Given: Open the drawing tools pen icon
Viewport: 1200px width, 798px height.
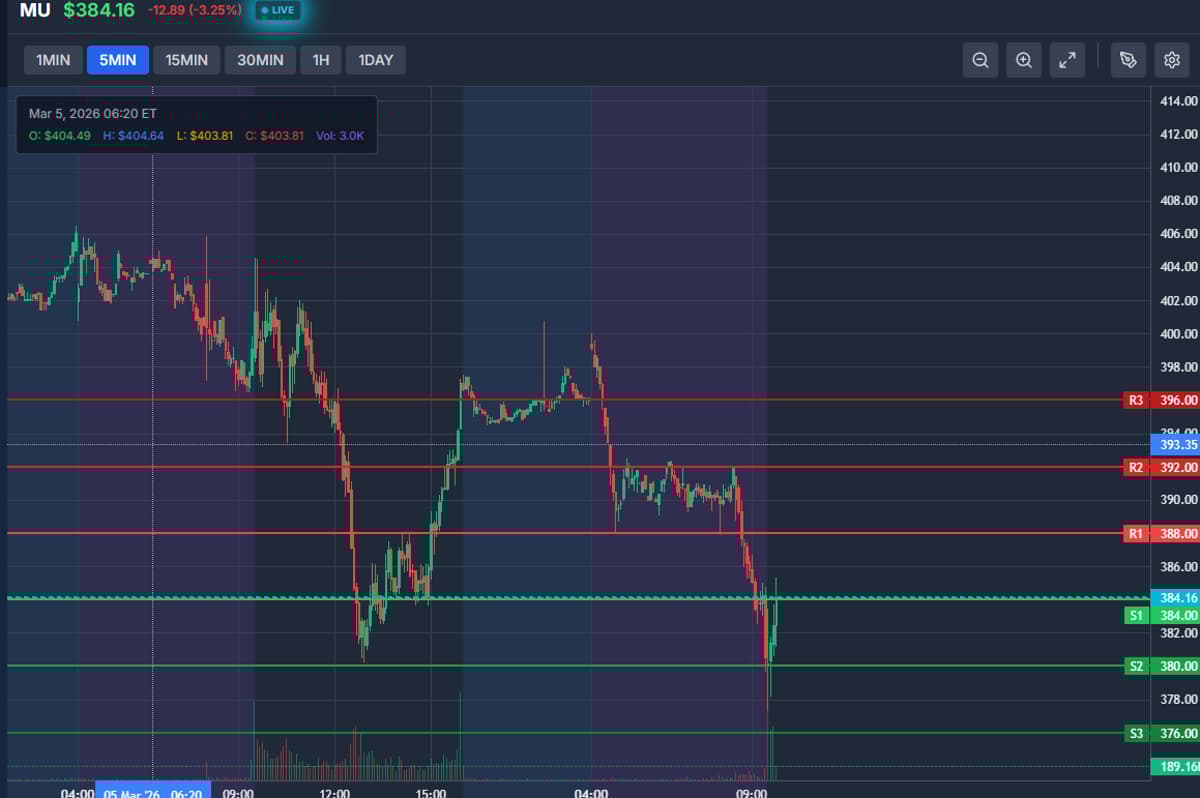Looking at the screenshot, I should (1128, 60).
